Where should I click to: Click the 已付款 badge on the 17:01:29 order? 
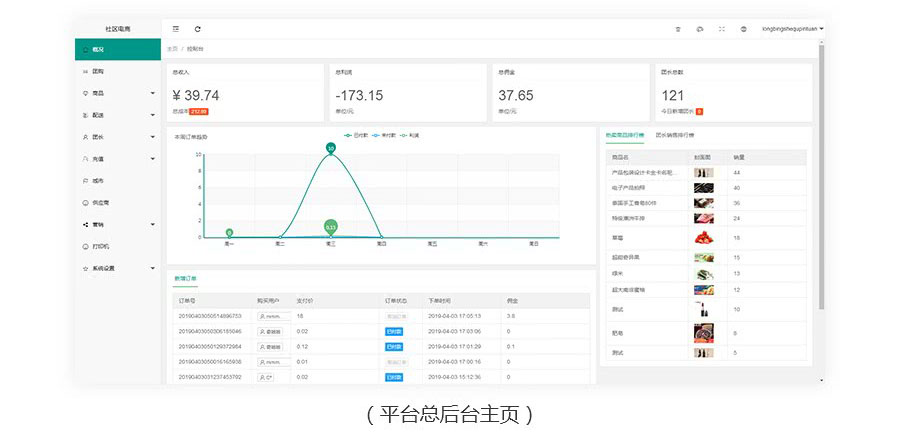[394, 347]
